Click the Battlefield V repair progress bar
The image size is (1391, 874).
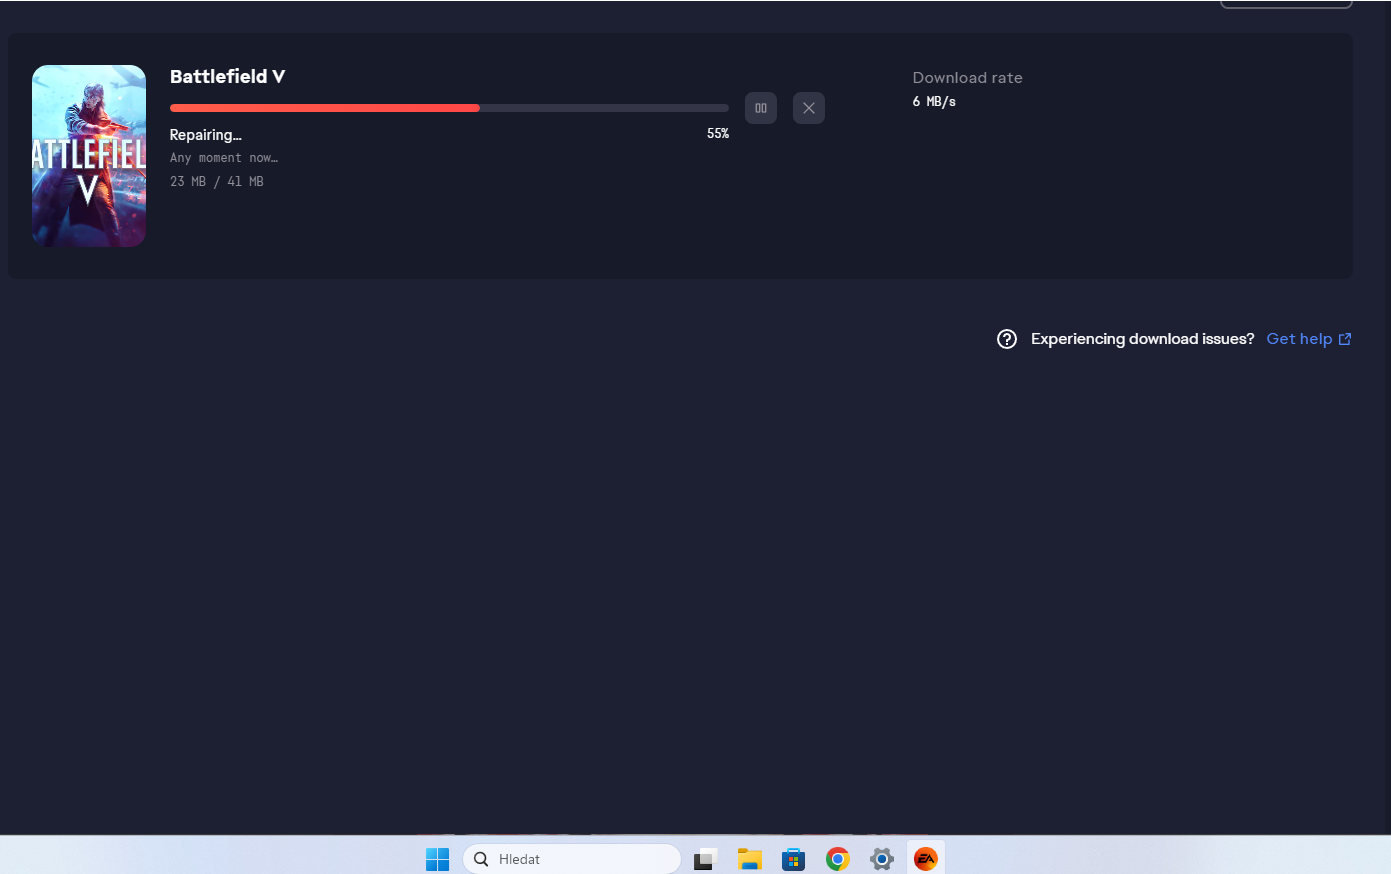tap(449, 108)
